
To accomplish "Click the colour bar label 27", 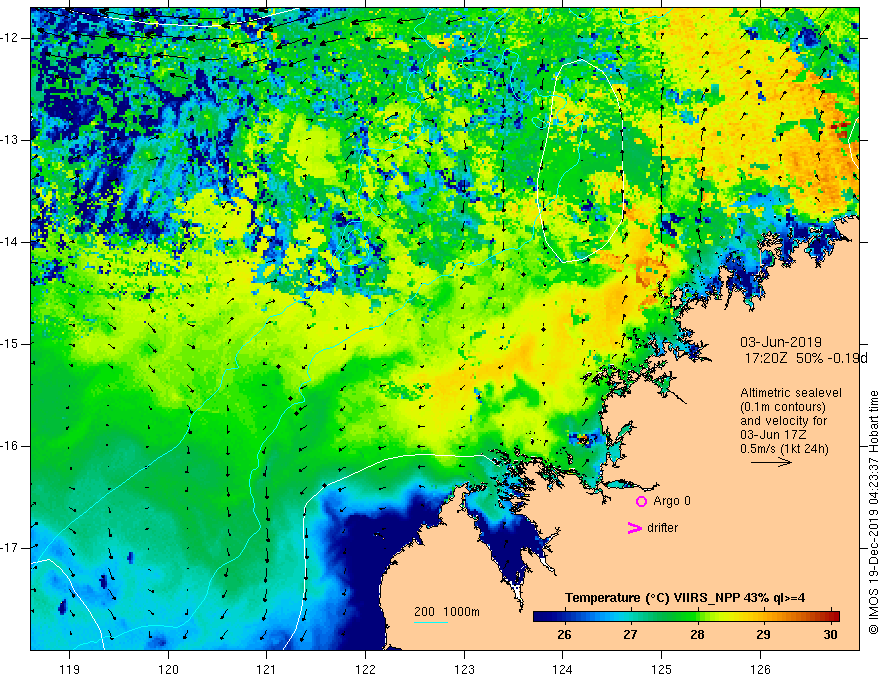I will [x=630, y=635].
